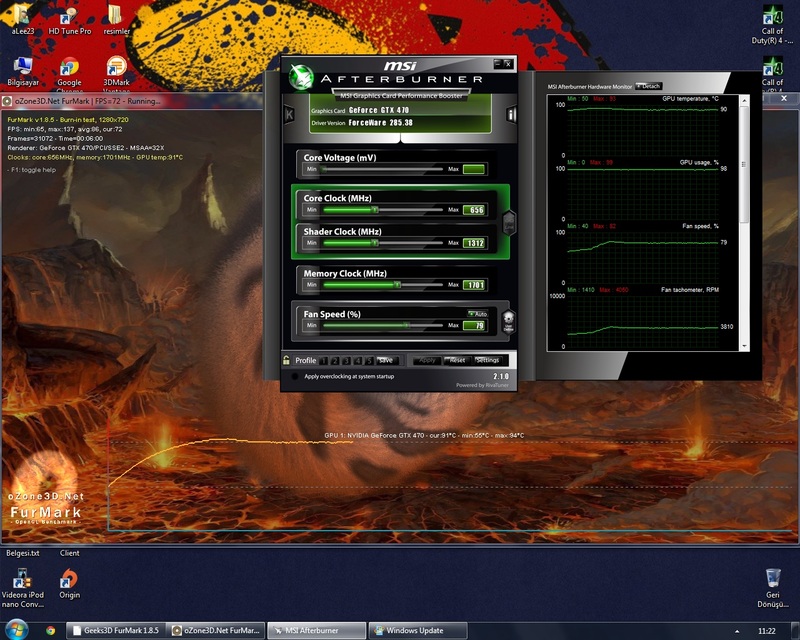Open the Bilgisayar desktop icon
Screen dimensions: 800x640
tap(23, 71)
